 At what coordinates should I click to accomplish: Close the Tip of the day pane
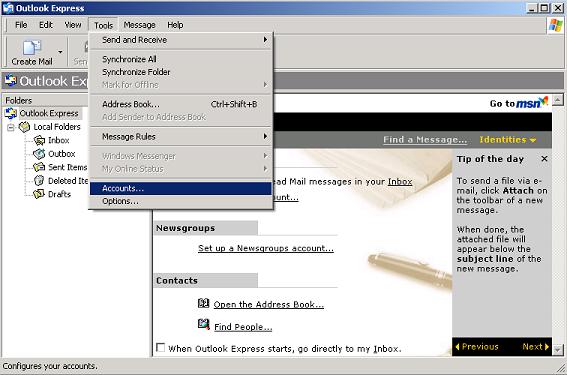coord(544,159)
